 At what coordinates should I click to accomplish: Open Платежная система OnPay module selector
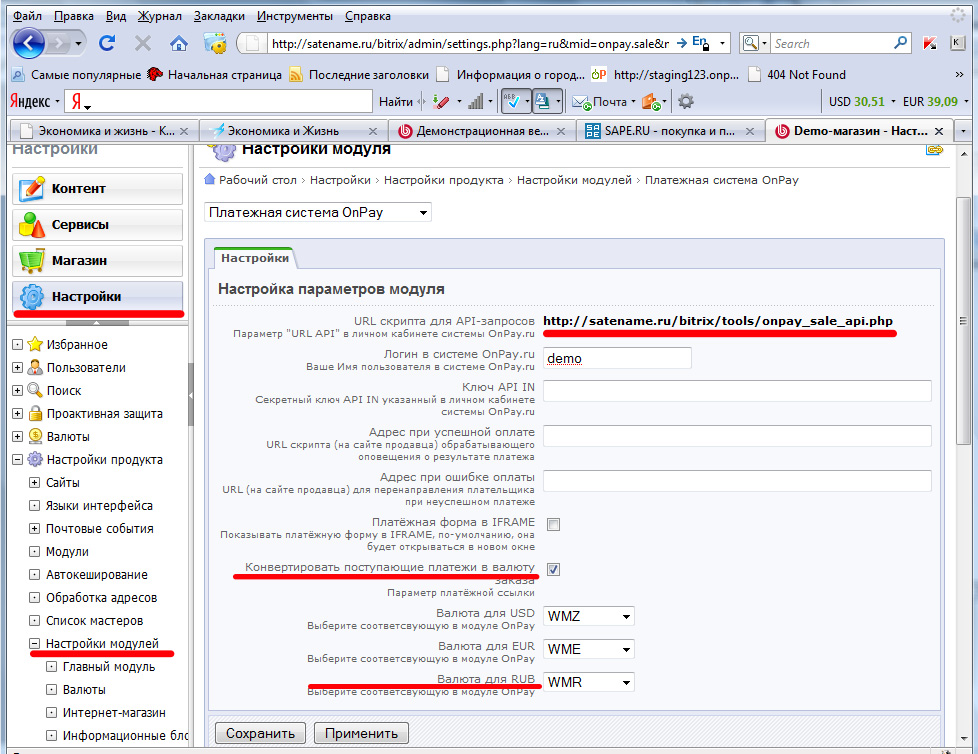pyautogui.click(x=317, y=212)
